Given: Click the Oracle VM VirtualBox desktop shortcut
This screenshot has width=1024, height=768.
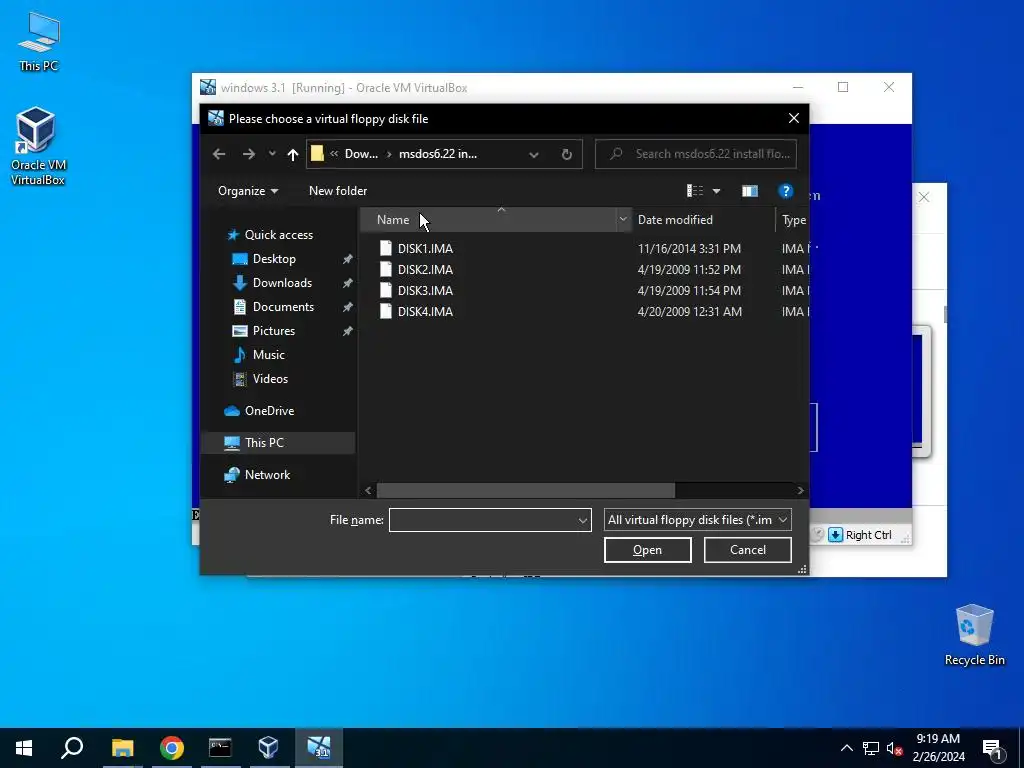Looking at the screenshot, I should (x=37, y=147).
